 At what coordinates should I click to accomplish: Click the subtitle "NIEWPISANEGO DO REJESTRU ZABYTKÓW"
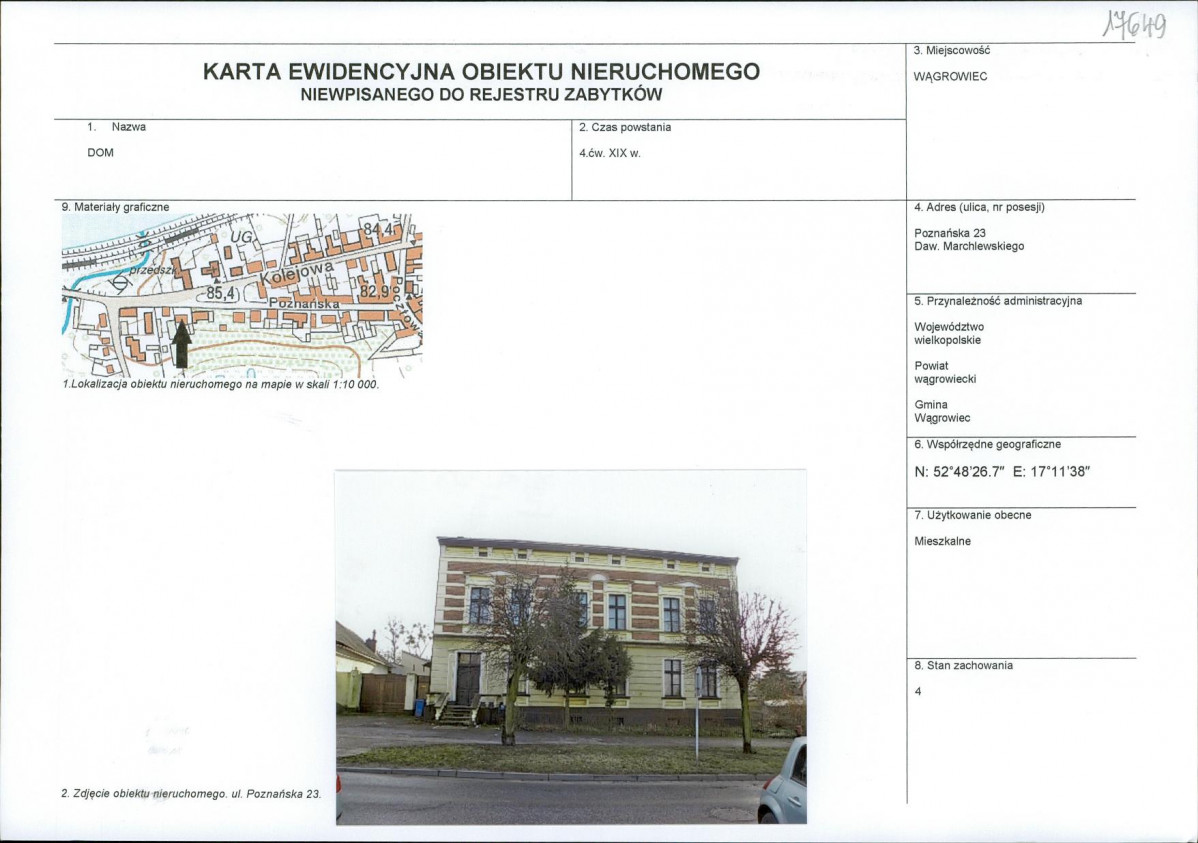[481, 96]
